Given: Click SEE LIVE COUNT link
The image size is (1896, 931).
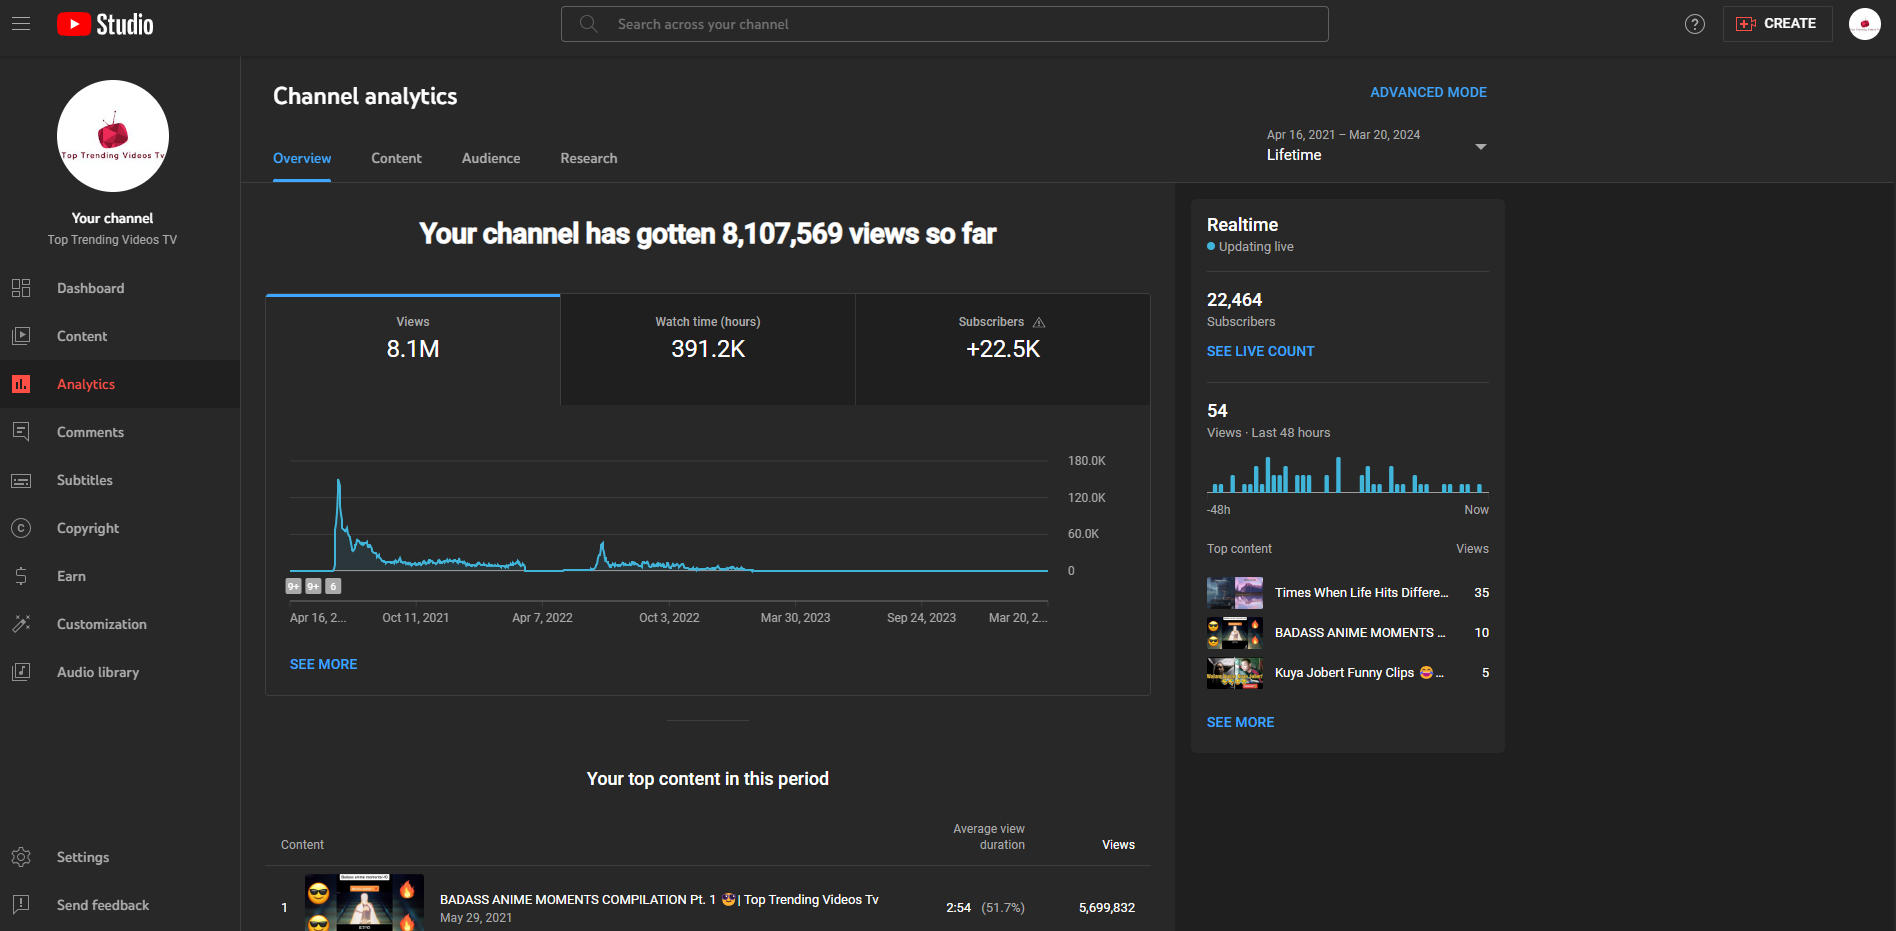Looking at the screenshot, I should click(x=1260, y=351).
